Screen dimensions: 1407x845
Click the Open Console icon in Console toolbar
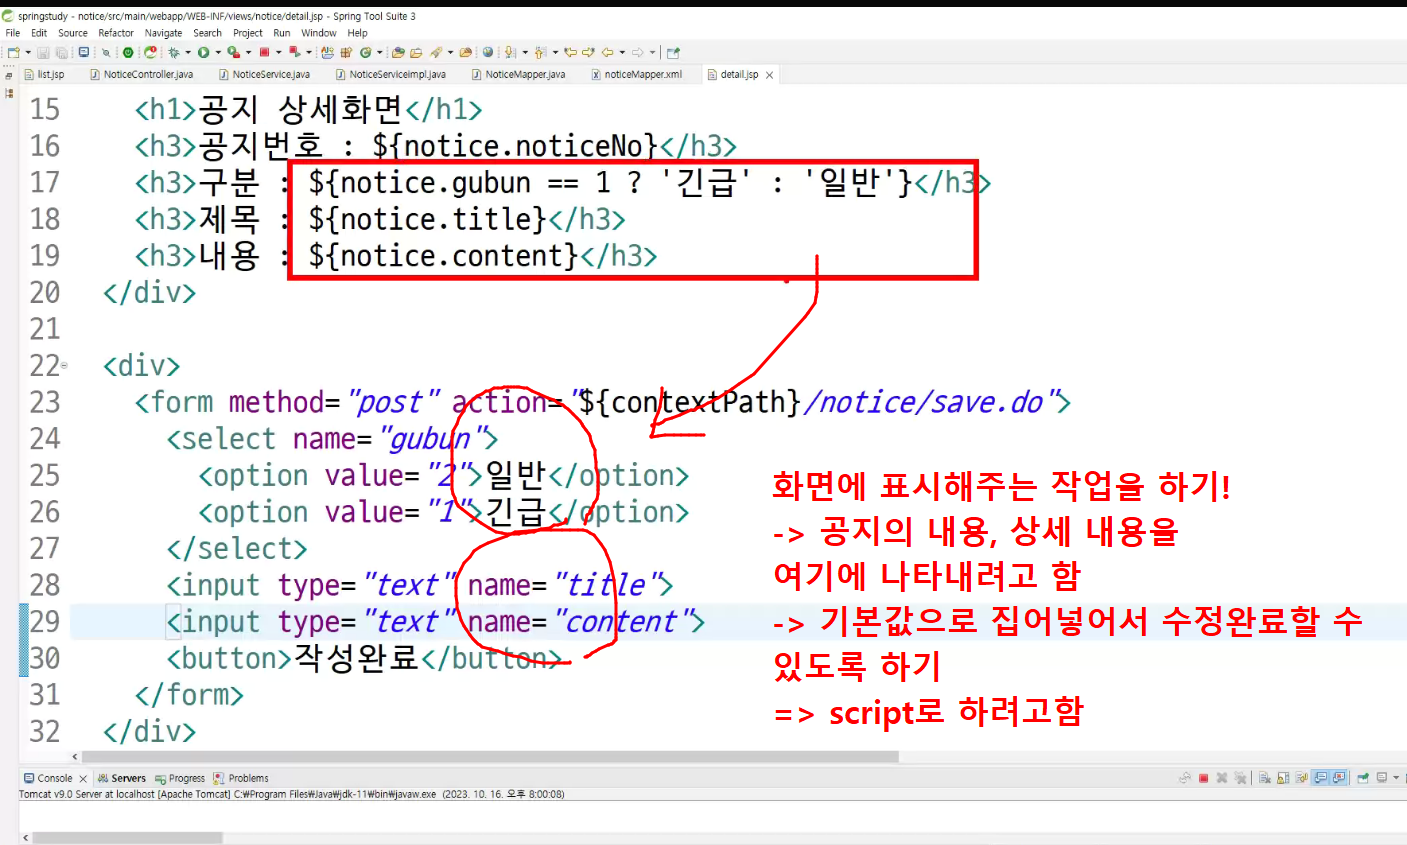[1404, 778]
